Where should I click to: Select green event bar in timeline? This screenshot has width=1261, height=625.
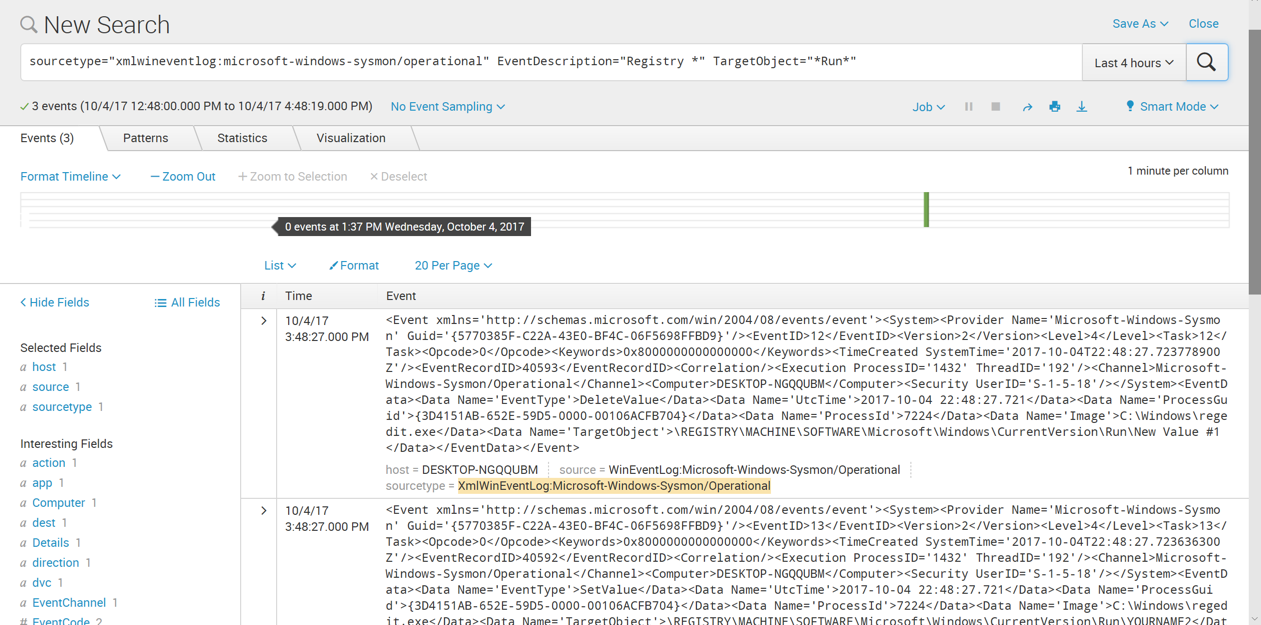click(926, 209)
